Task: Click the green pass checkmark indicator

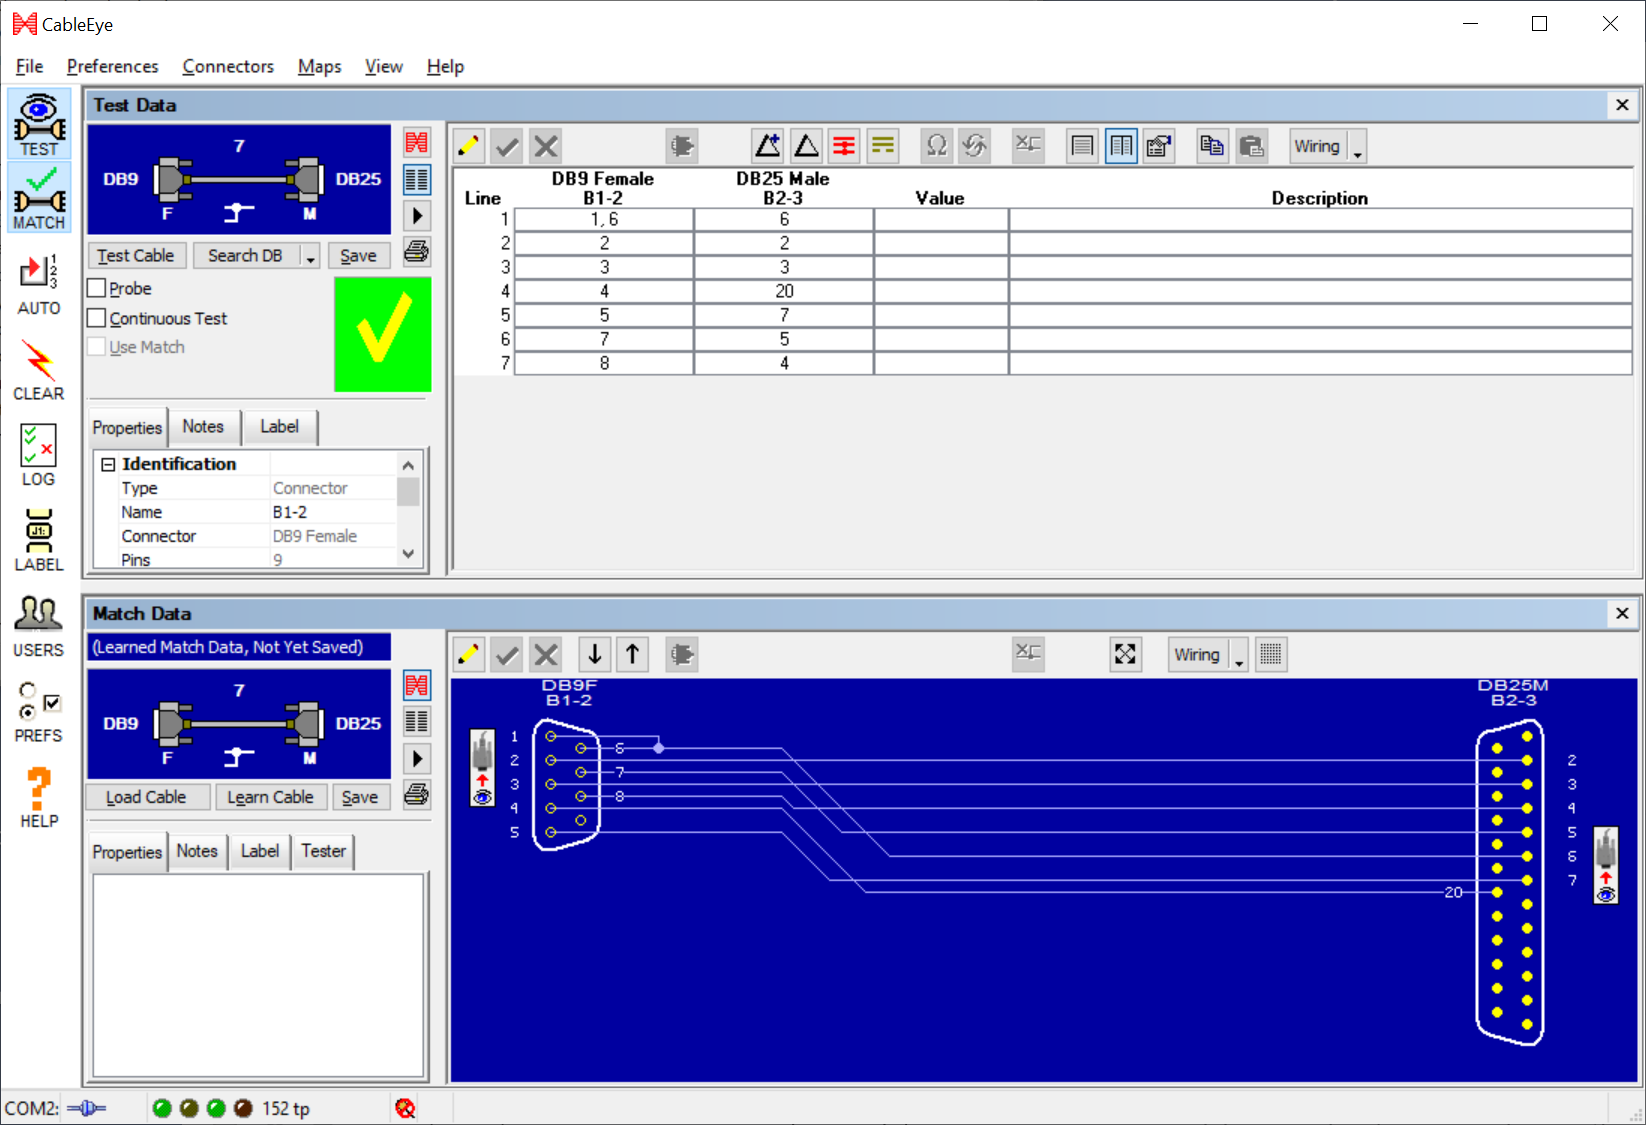Action: click(383, 334)
